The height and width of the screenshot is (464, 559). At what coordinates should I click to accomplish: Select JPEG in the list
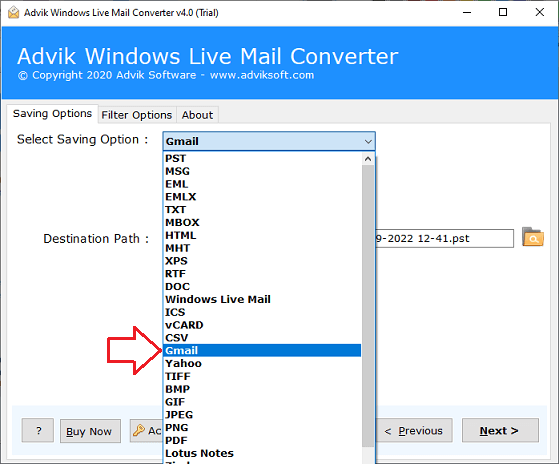coord(262,415)
